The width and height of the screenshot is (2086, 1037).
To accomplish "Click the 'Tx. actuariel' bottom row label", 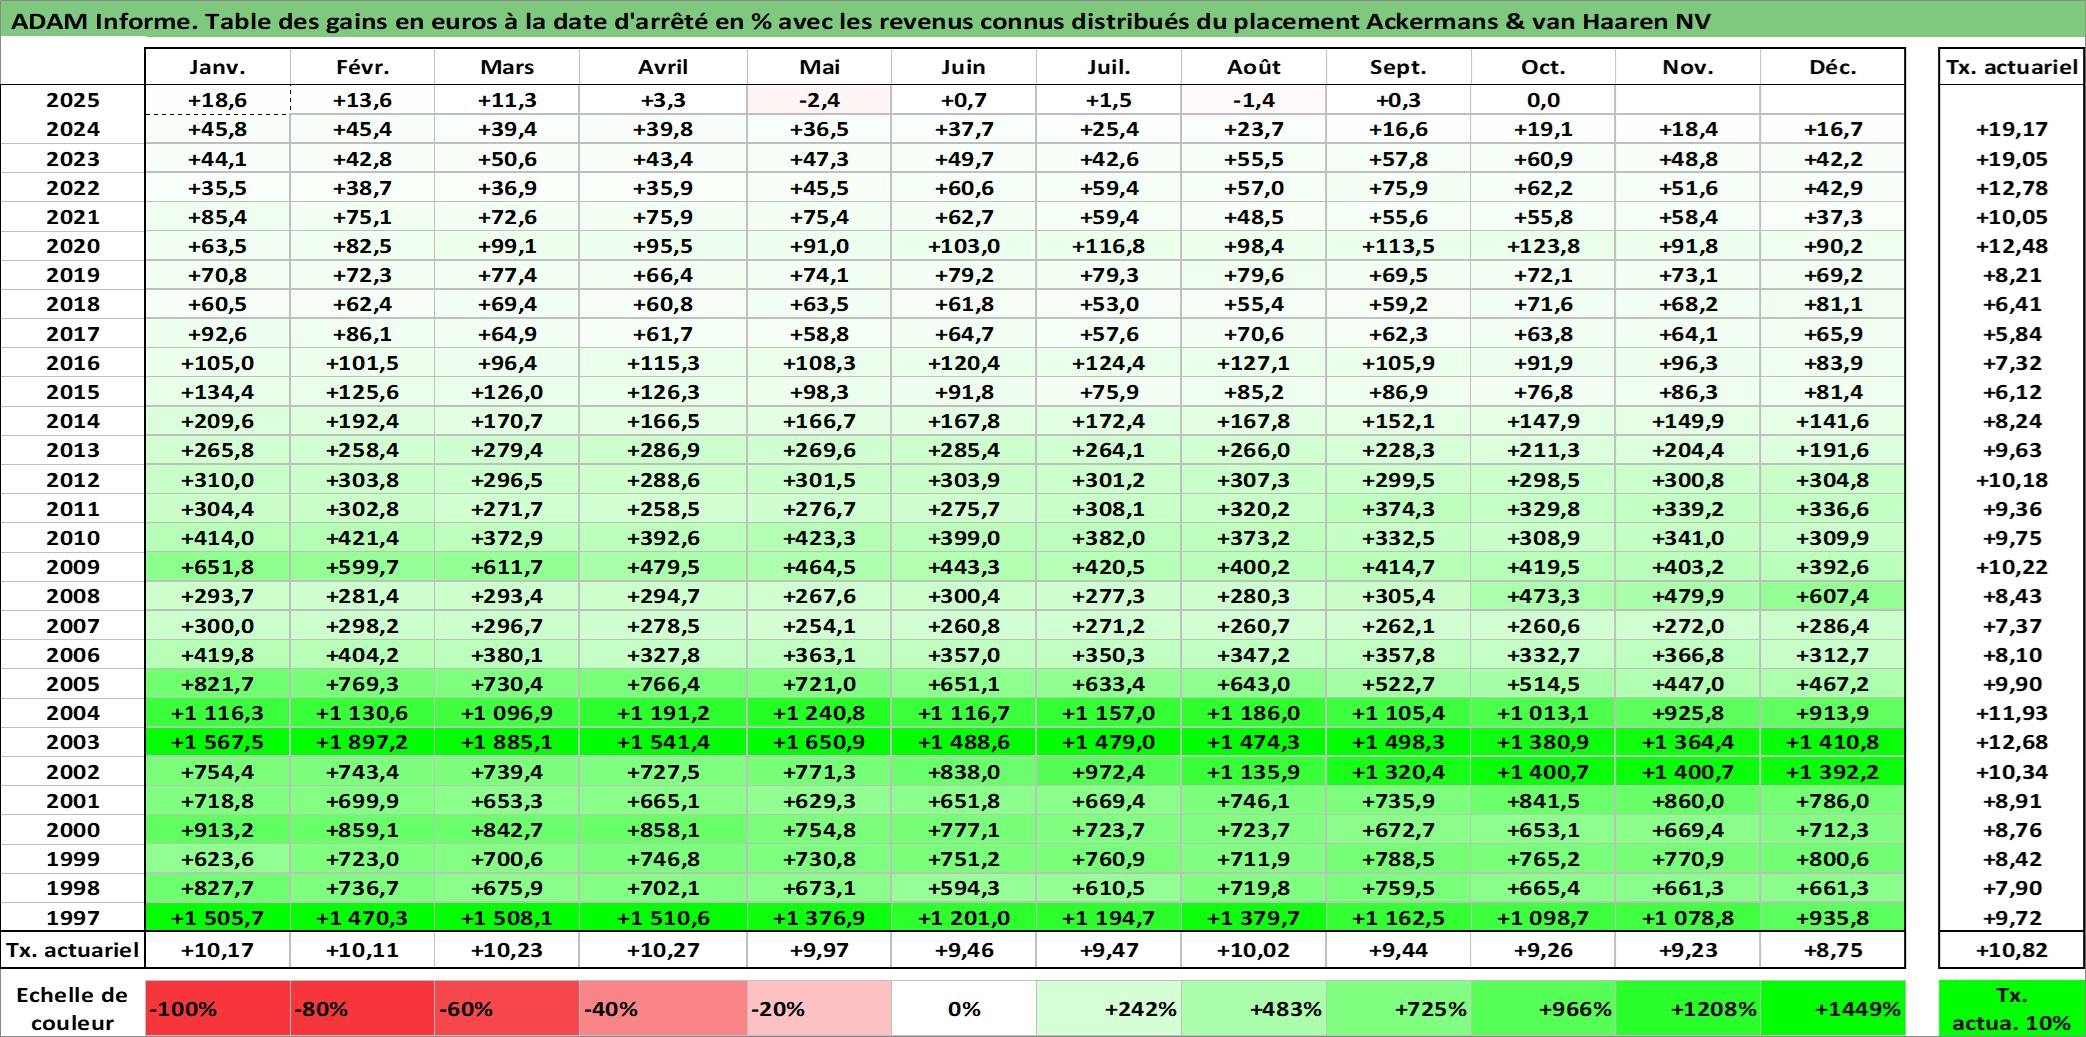I will point(73,950).
